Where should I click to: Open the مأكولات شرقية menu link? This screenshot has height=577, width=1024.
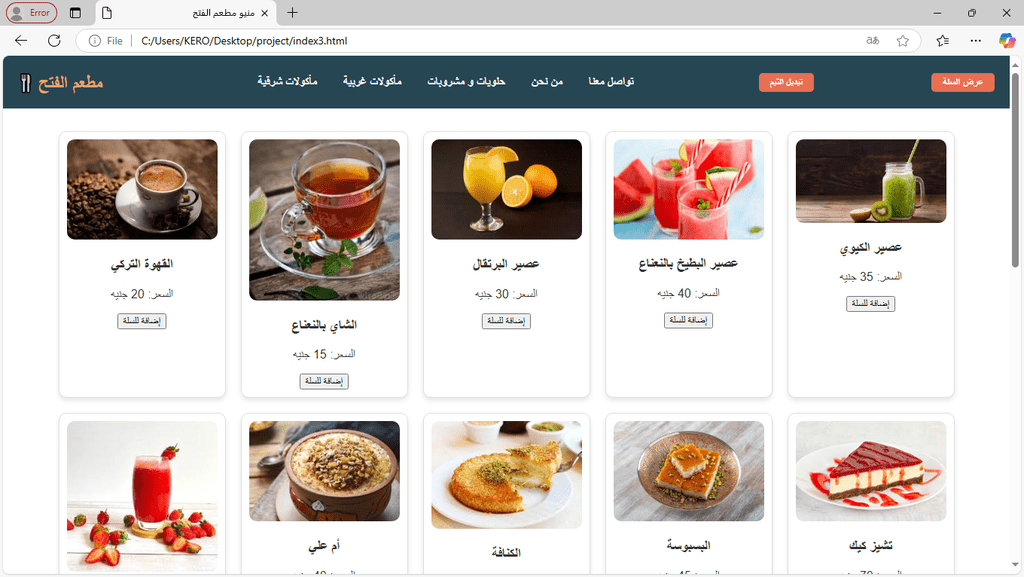coord(287,82)
